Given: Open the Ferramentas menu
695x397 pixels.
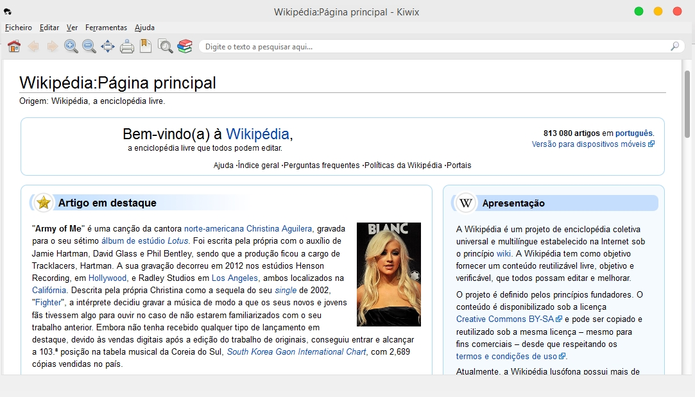Looking at the screenshot, I should 106,27.
